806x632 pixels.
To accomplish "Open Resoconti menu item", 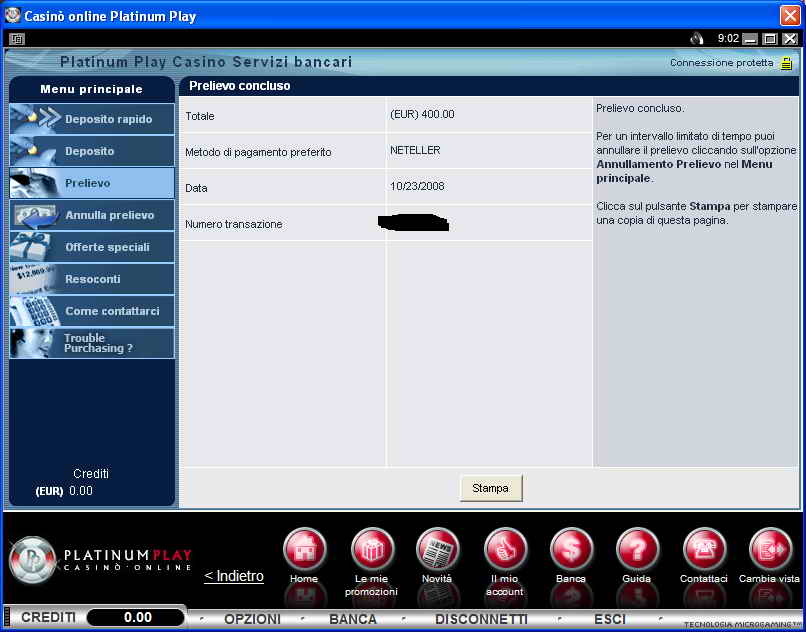I will click(92, 279).
